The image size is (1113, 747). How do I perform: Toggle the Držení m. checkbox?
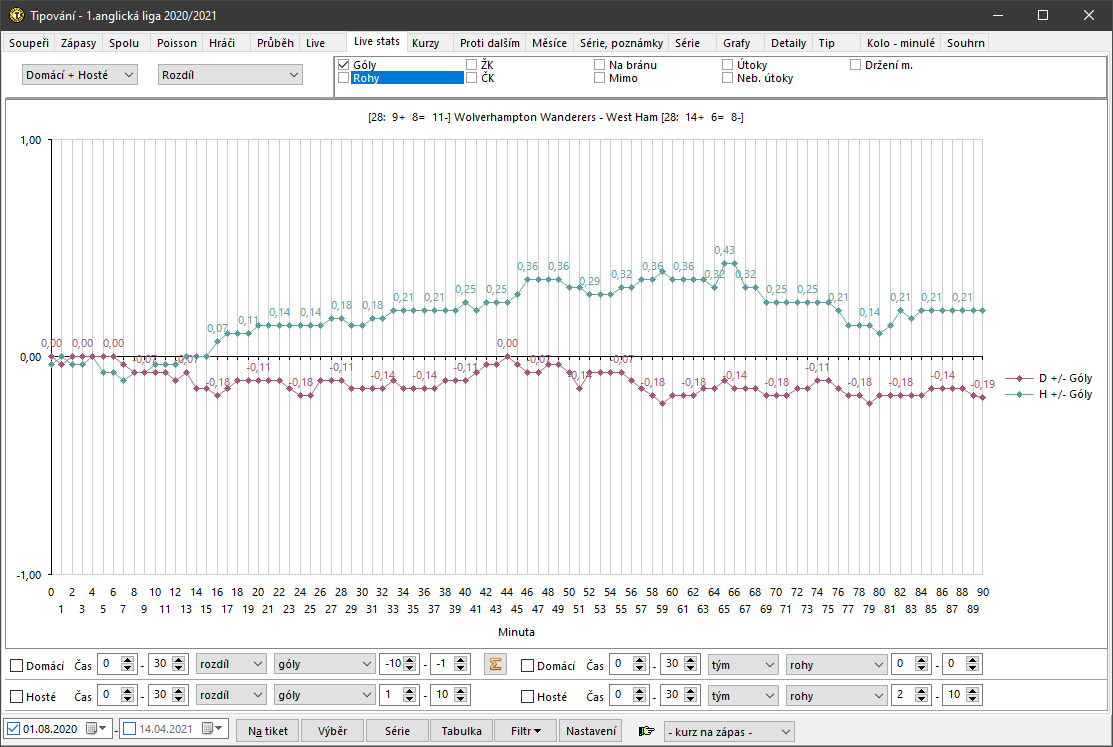(x=856, y=65)
